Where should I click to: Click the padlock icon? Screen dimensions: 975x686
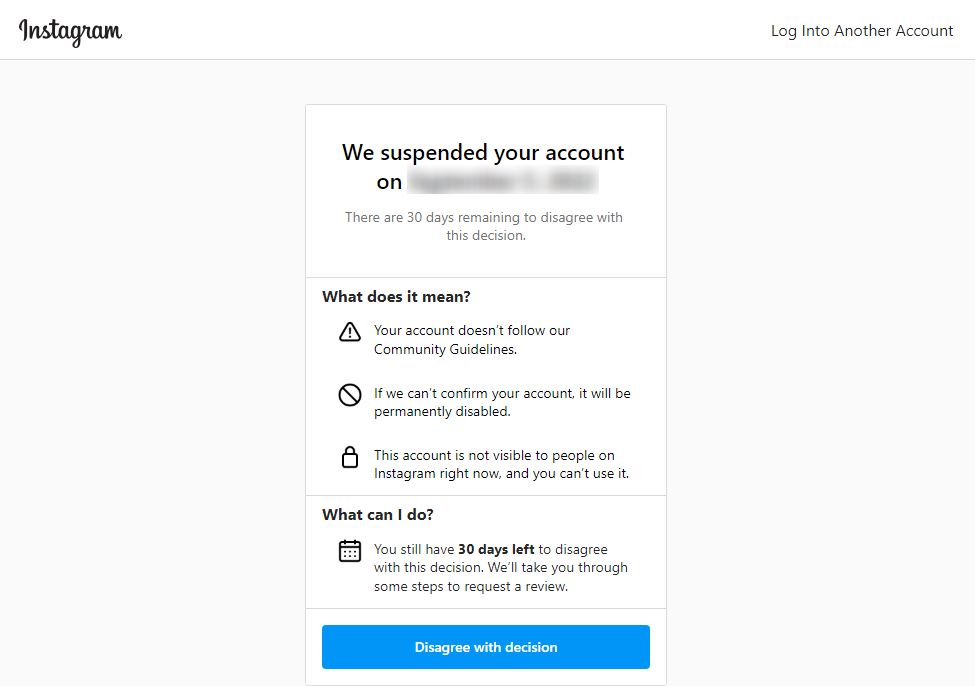pyautogui.click(x=350, y=457)
